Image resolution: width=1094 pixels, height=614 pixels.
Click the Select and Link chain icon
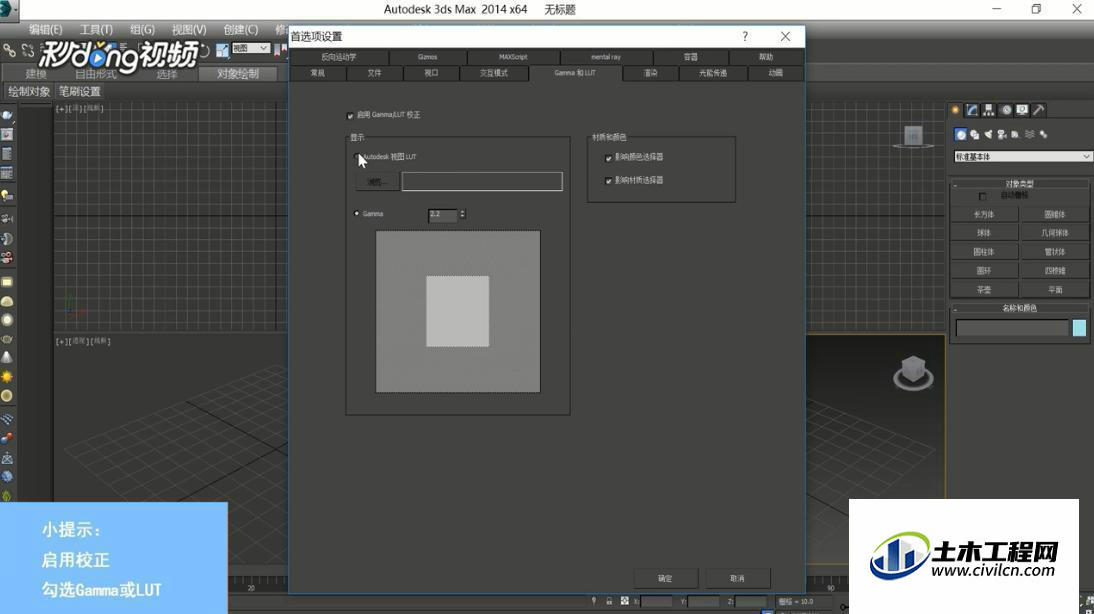9,50
